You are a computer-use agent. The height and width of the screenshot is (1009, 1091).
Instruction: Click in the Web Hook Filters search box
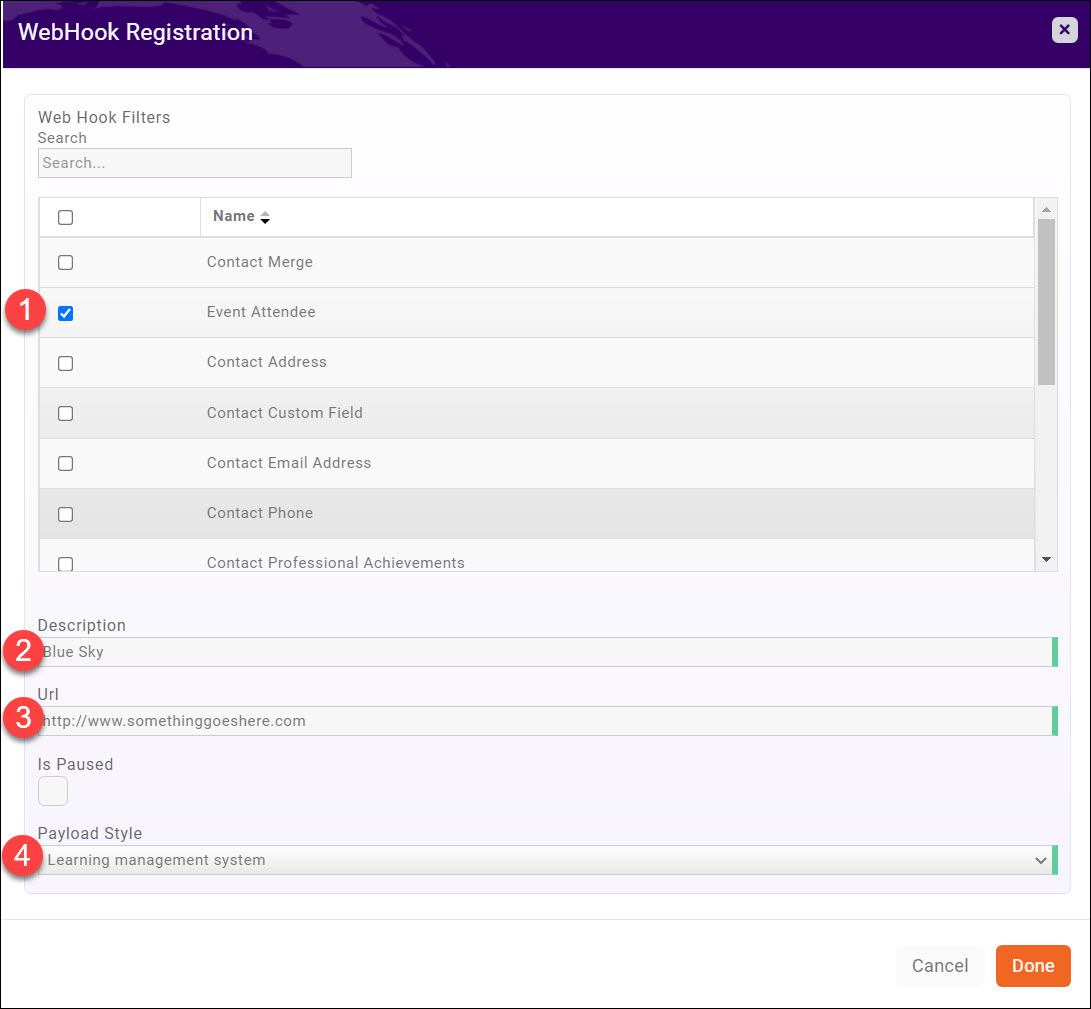195,163
